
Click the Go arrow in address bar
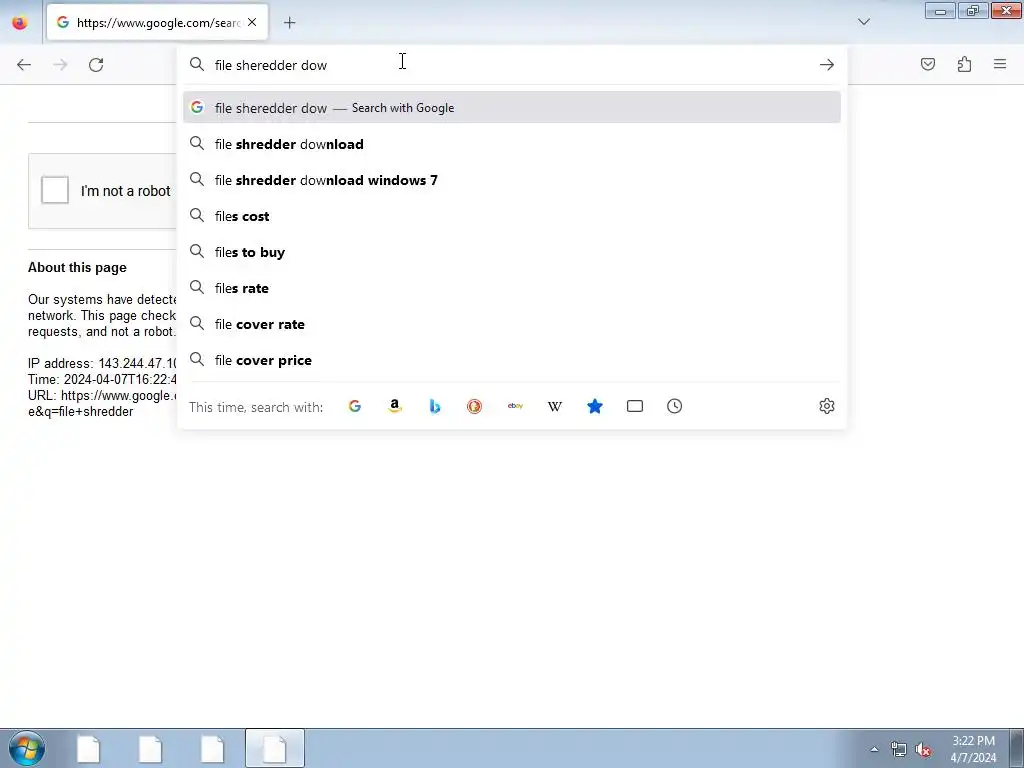pyautogui.click(x=827, y=65)
